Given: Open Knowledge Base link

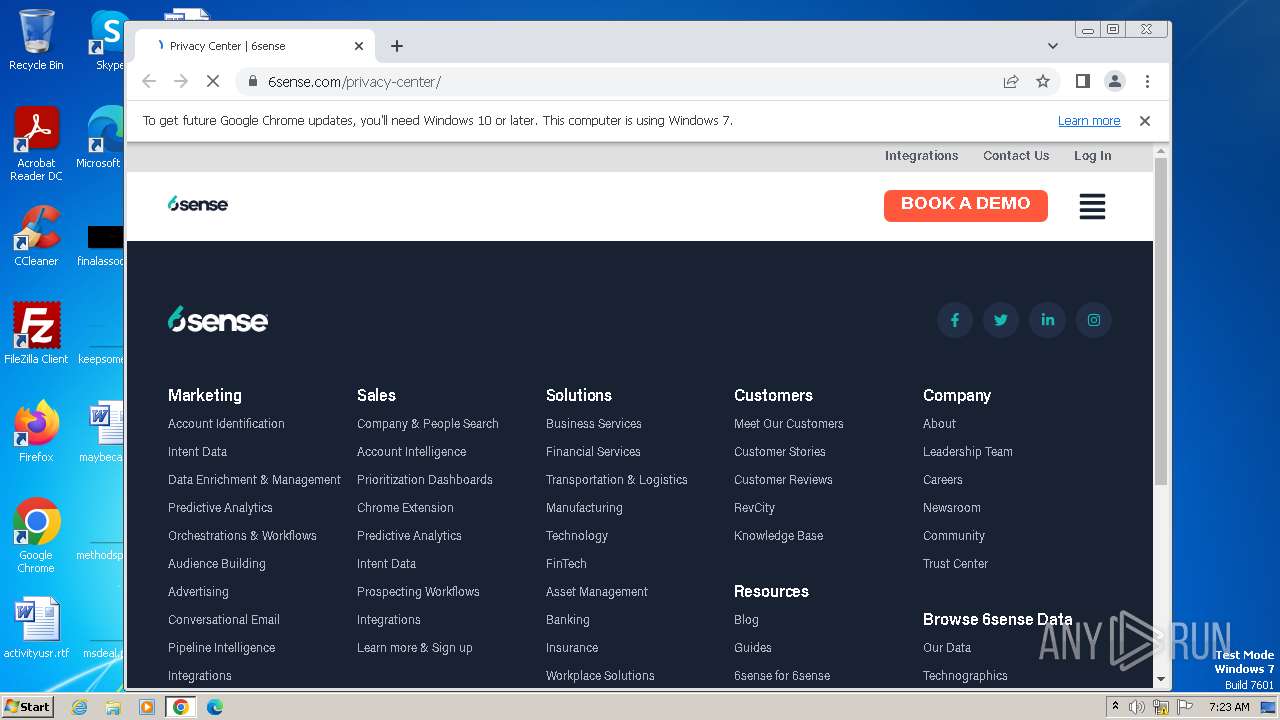Looking at the screenshot, I should click(x=779, y=536).
